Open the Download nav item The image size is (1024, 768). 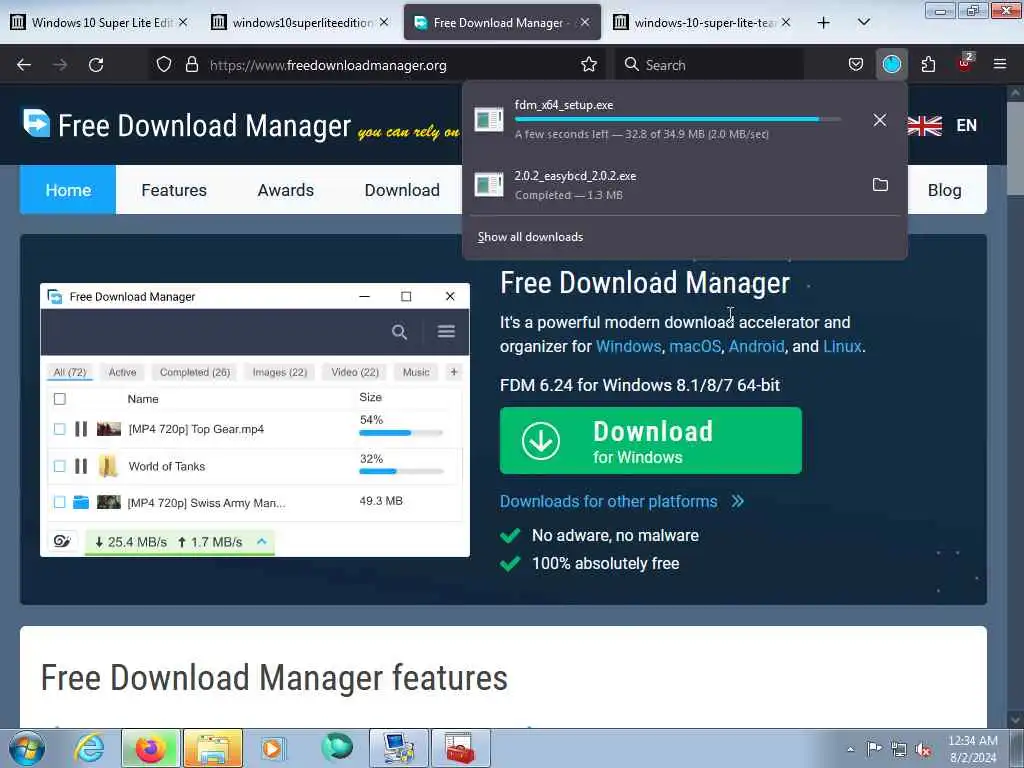[x=402, y=190]
